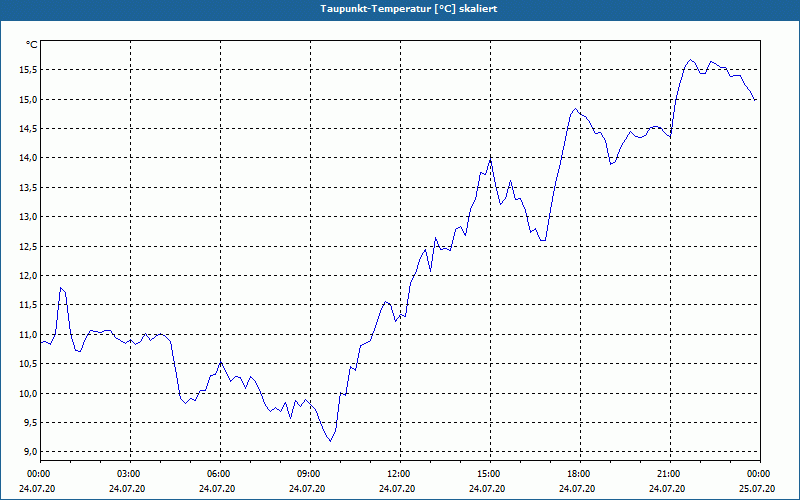Viewport: 800px width, 500px height.
Task: Select the '21:00' x-axis time label
Action: [x=667, y=474]
